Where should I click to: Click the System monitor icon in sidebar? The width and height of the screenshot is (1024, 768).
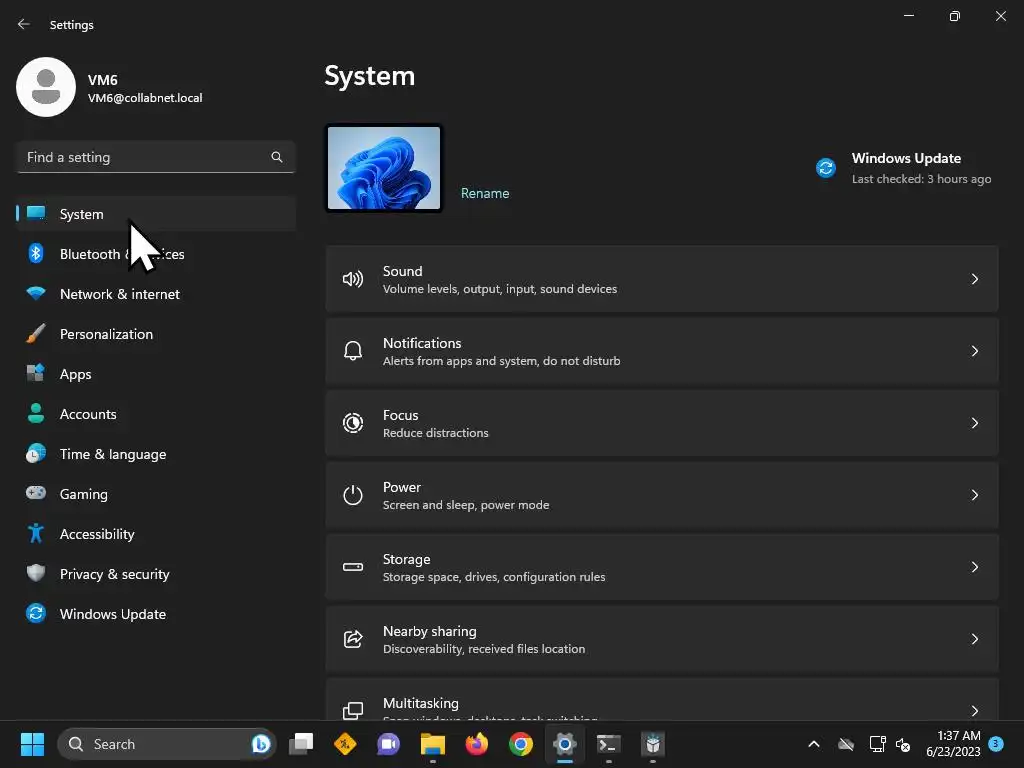(x=36, y=214)
